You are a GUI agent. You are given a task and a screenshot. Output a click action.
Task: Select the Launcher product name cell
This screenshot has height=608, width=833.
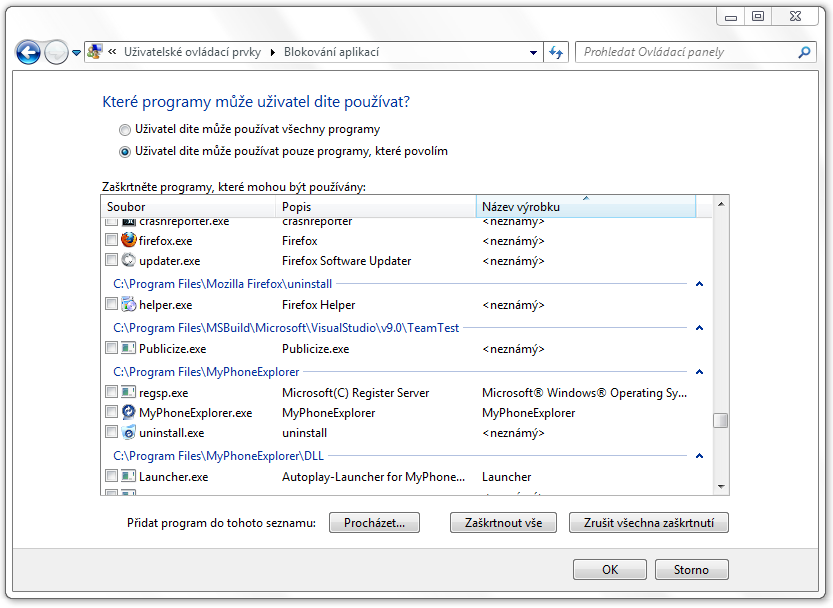pyautogui.click(x=506, y=477)
